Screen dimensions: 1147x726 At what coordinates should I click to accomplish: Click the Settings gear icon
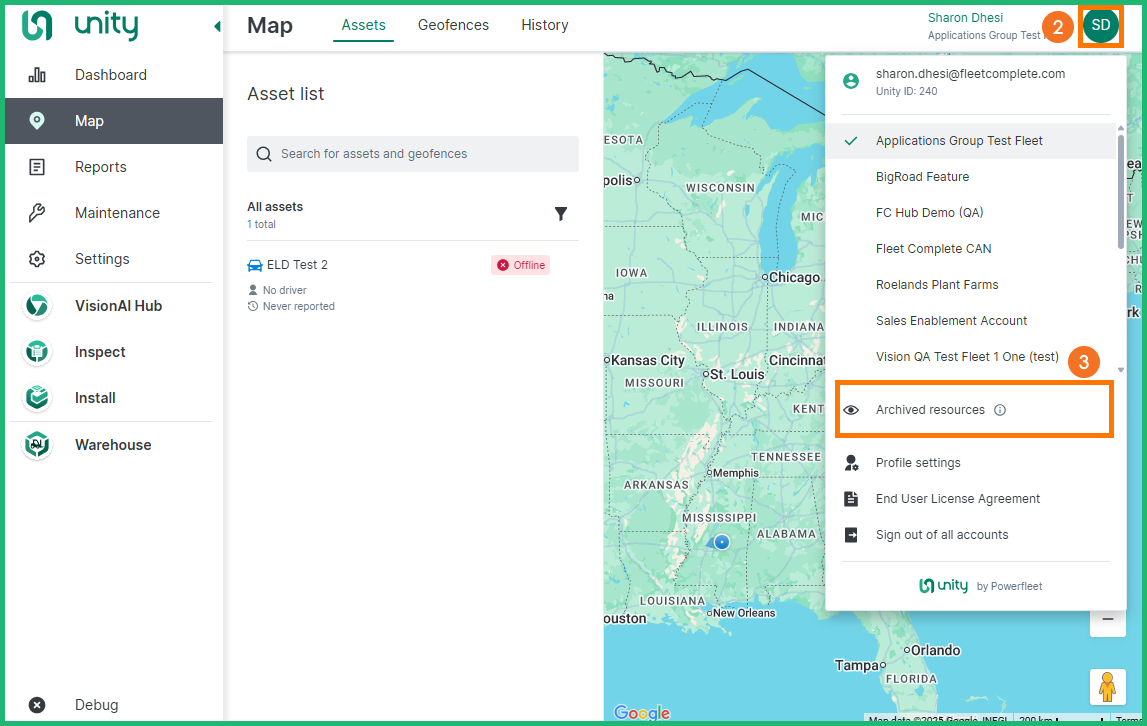pos(37,259)
